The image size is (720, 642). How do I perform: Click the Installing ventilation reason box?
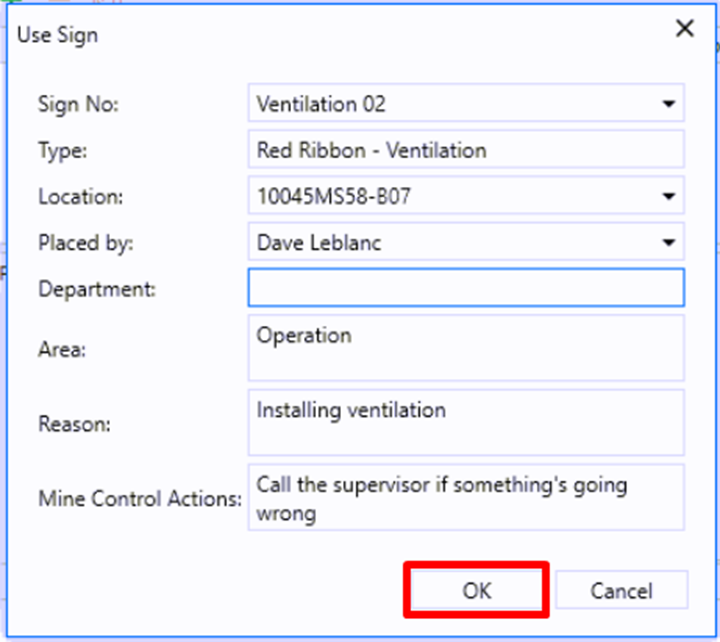[x=465, y=422]
